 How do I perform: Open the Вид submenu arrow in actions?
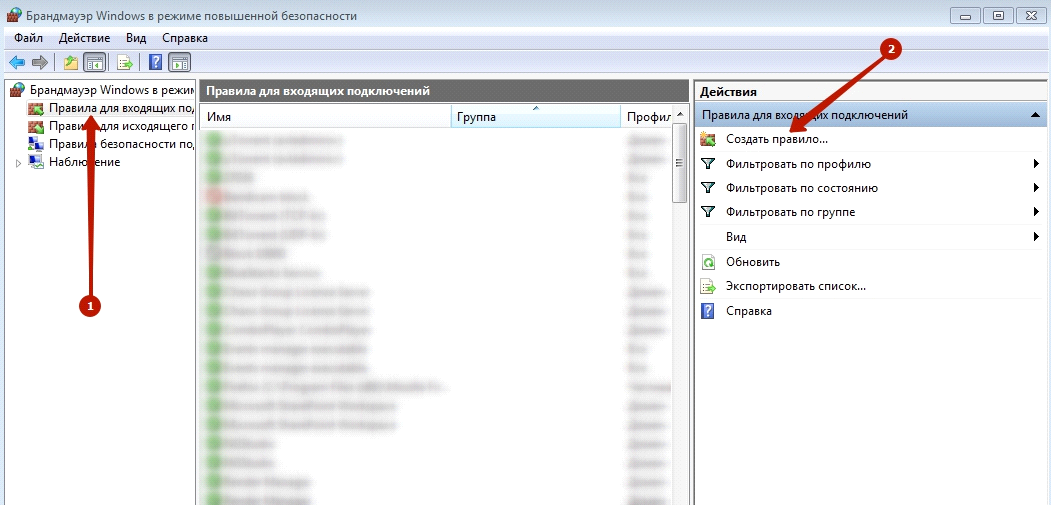pyautogui.click(x=1036, y=237)
